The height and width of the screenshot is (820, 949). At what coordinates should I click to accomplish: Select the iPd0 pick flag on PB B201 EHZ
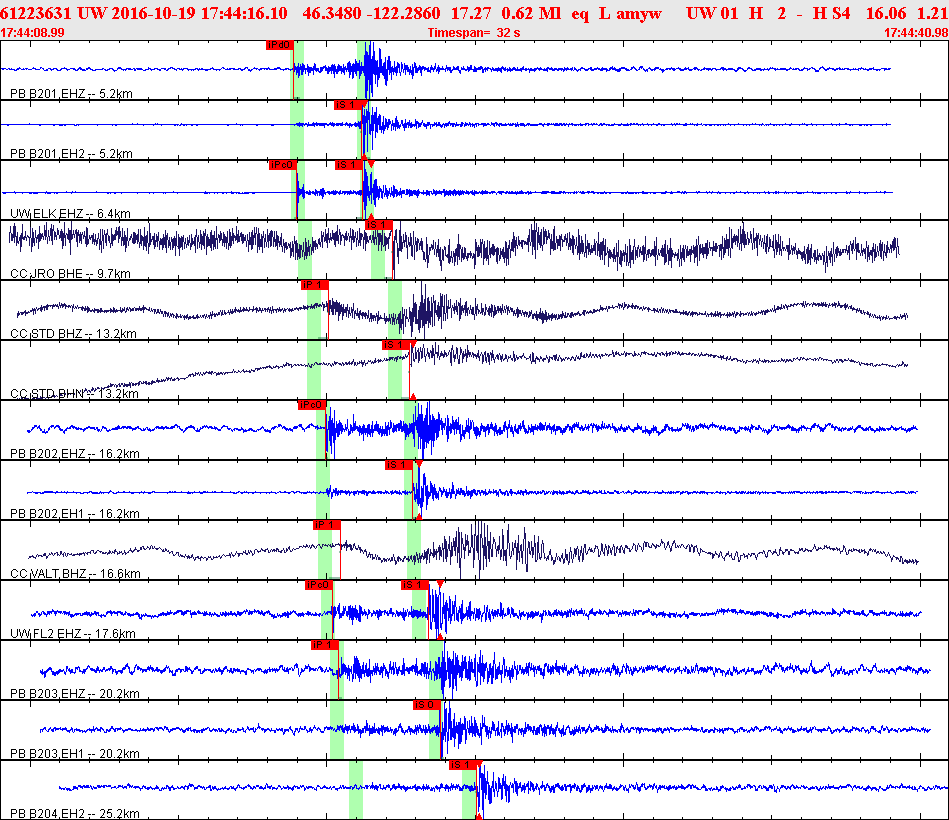[280, 45]
